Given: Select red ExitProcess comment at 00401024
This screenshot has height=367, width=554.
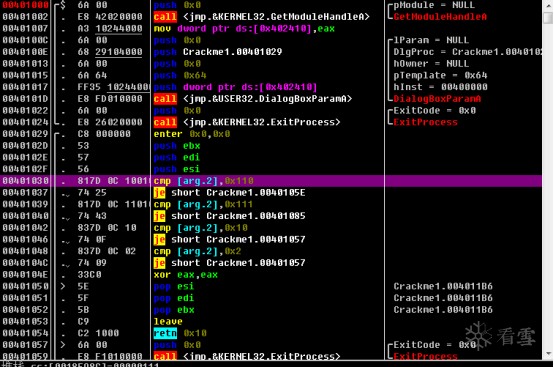Looking at the screenshot, I should 425,122.
